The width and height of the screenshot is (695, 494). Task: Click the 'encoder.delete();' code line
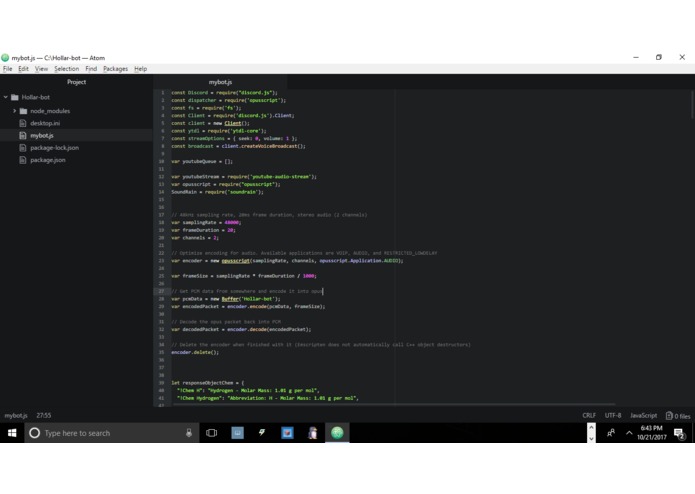[x=195, y=352]
